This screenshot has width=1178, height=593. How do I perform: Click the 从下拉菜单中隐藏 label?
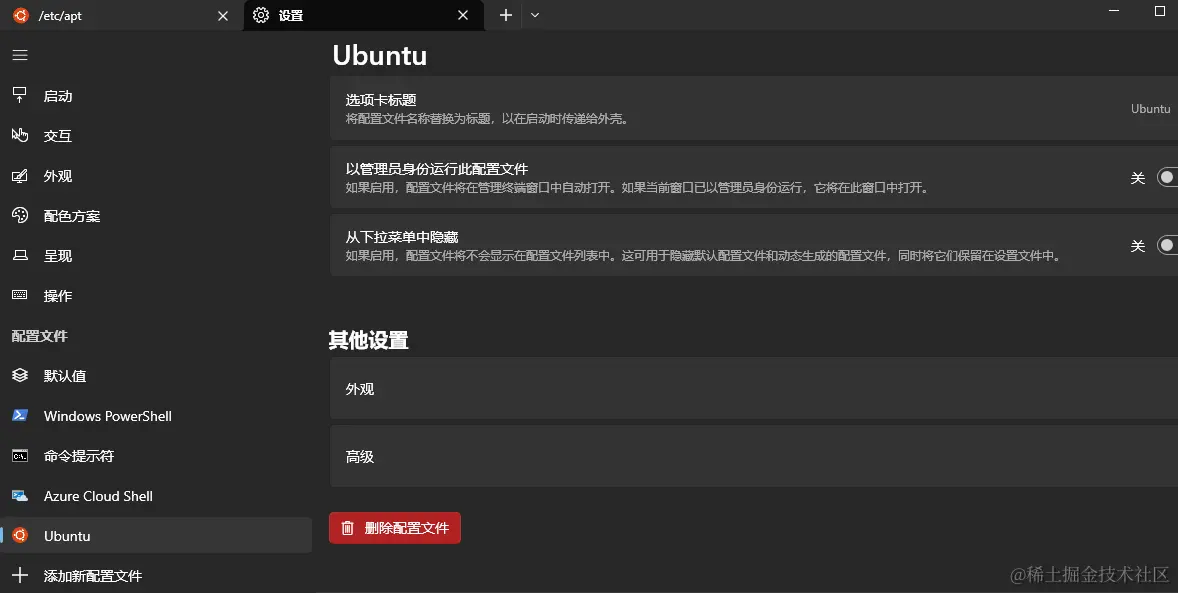[402, 237]
